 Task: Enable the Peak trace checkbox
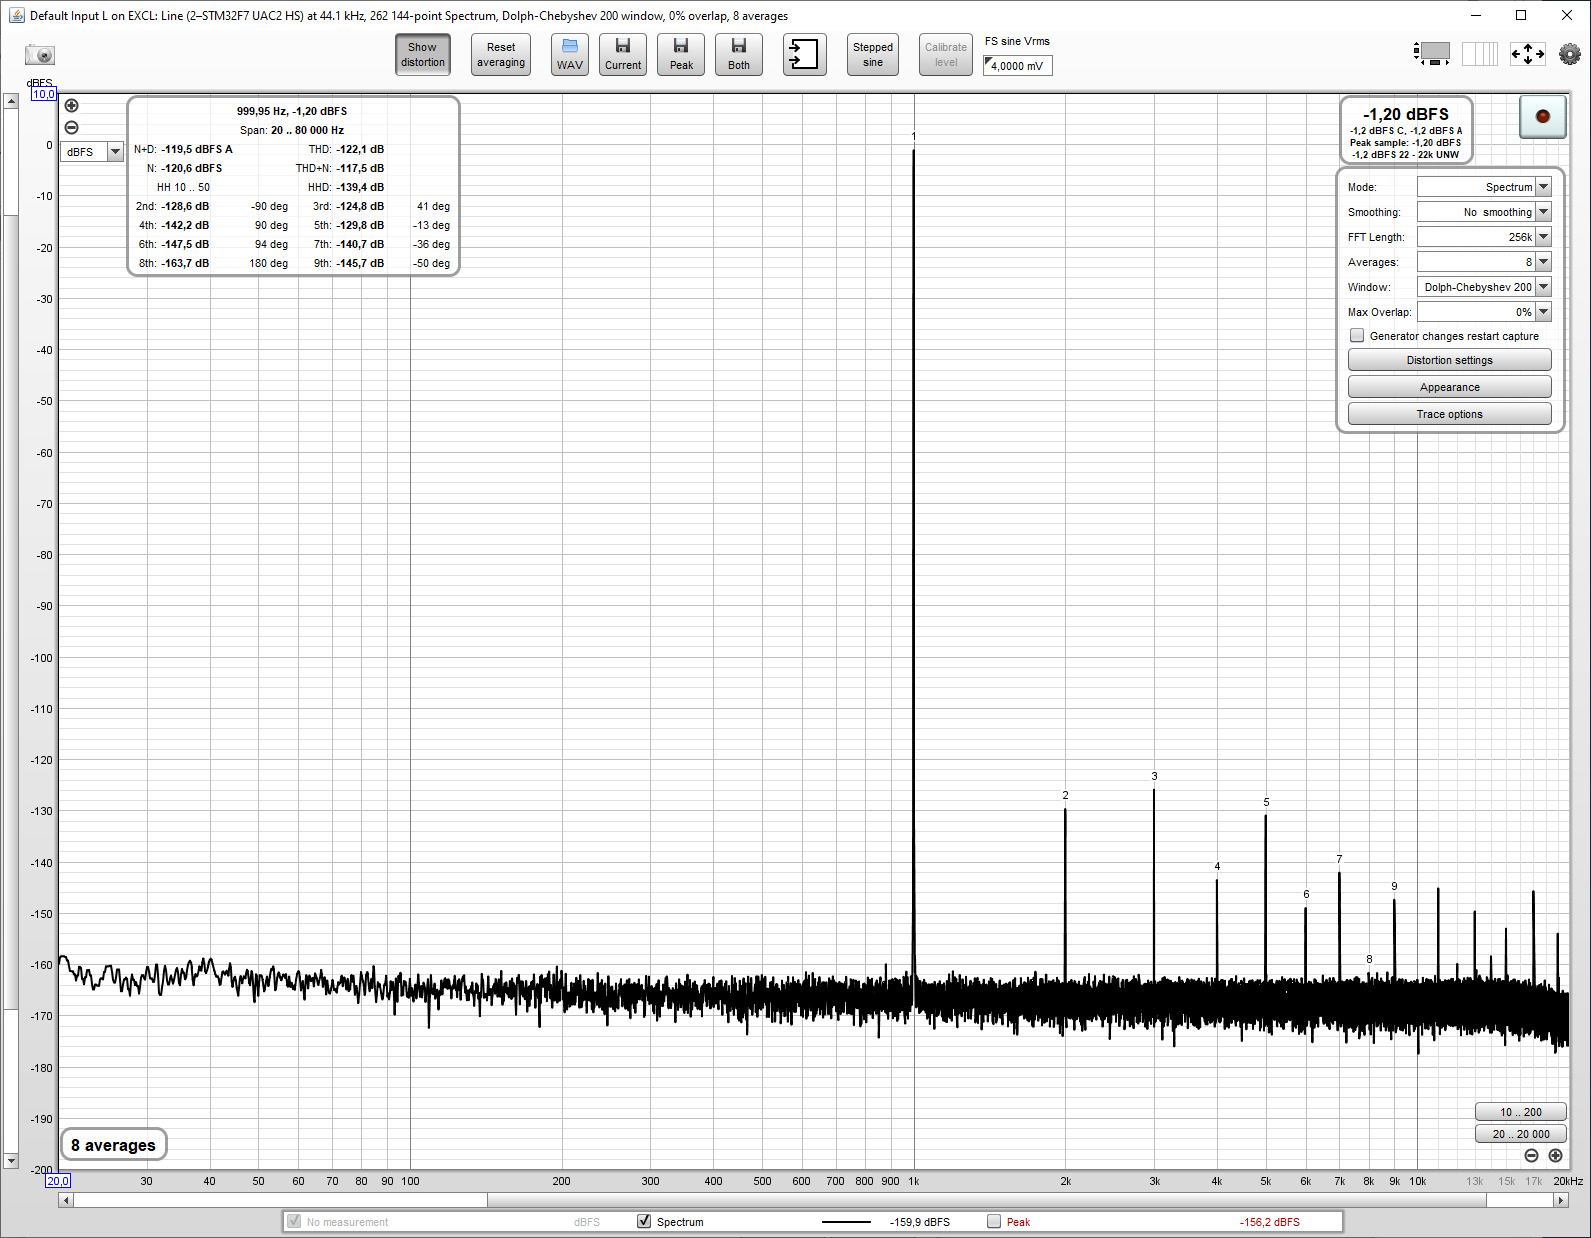pos(994,1221)
